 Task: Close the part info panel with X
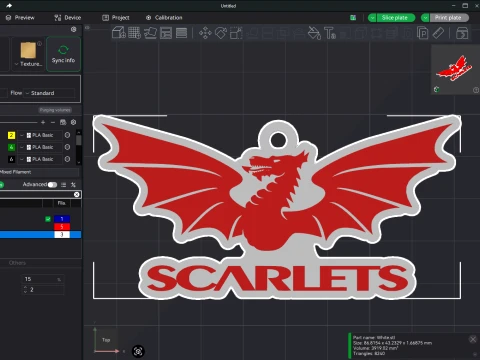tap(473, 339)
